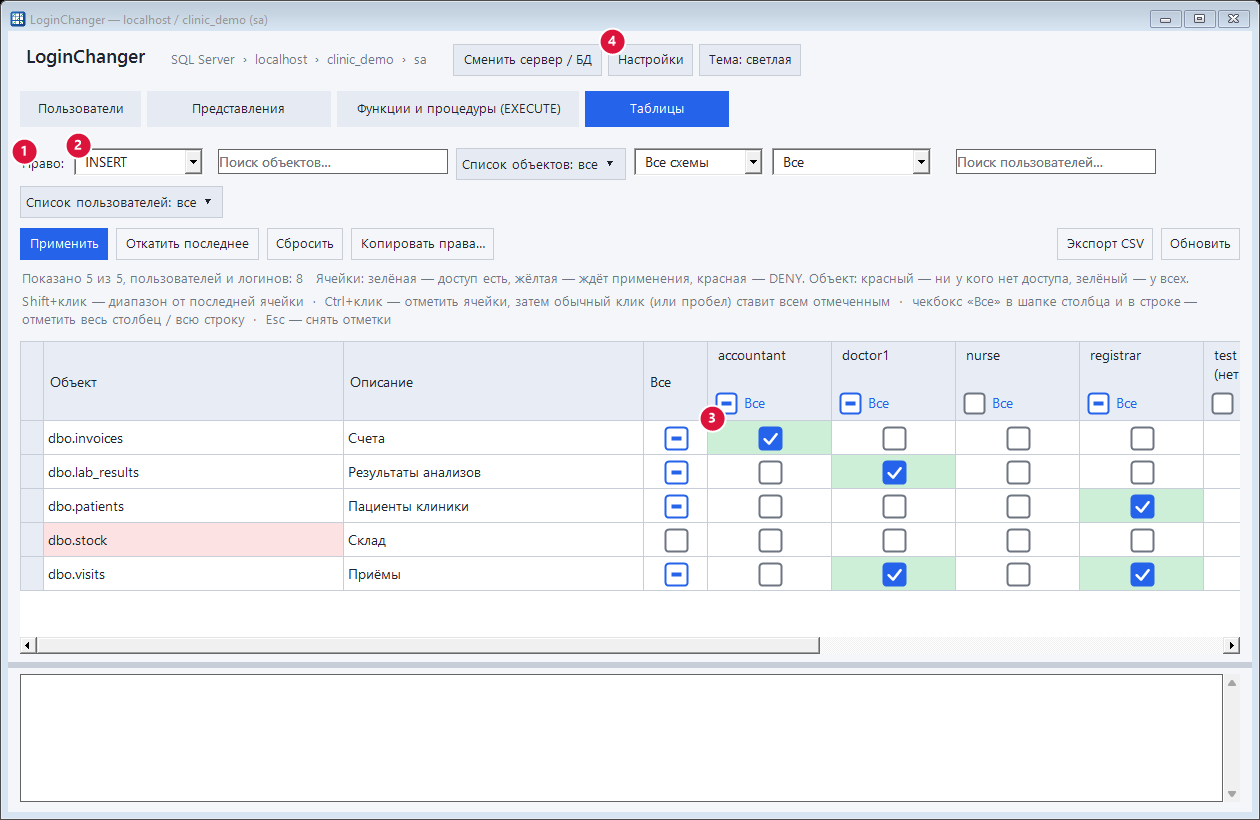
Task: Click the Обновить button
Action: 1201,244
